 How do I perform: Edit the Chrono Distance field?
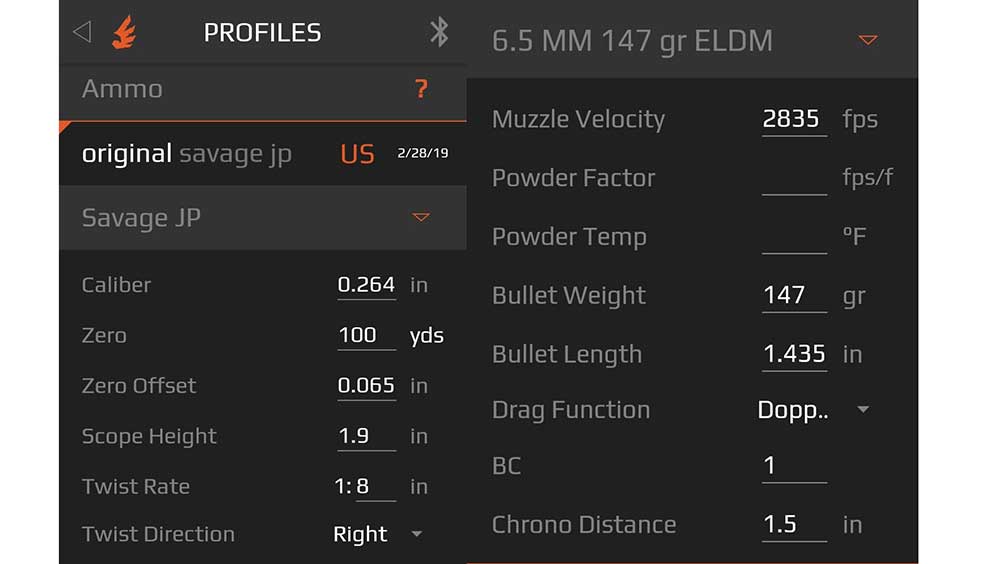pos(794,525)
